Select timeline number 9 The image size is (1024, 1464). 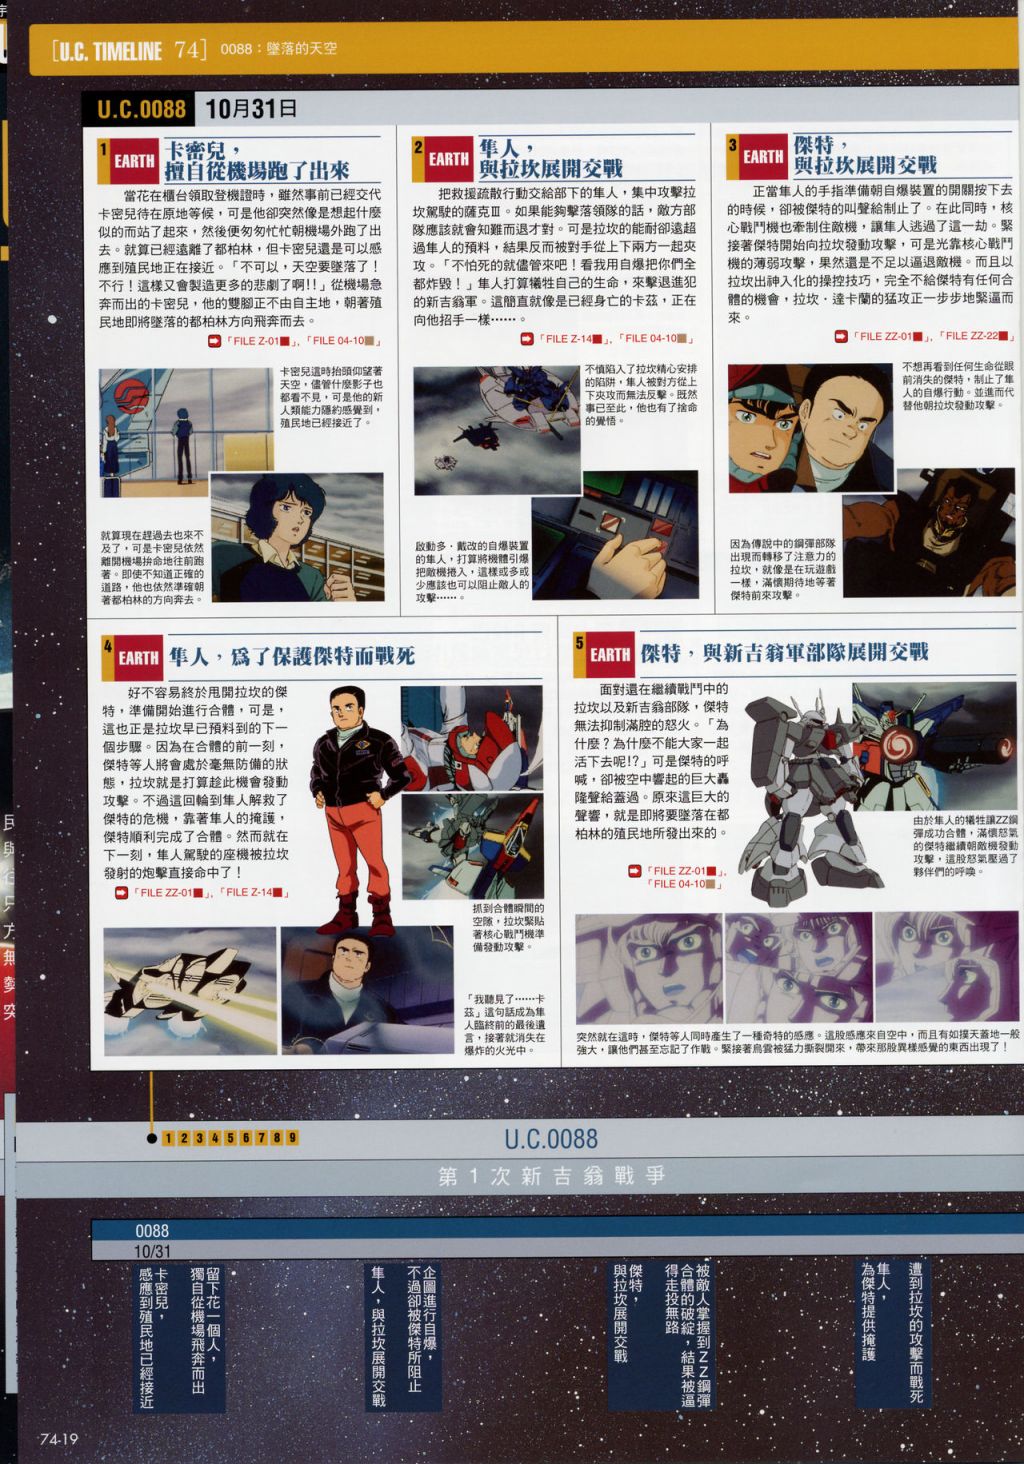click(x=292, y=1138)
